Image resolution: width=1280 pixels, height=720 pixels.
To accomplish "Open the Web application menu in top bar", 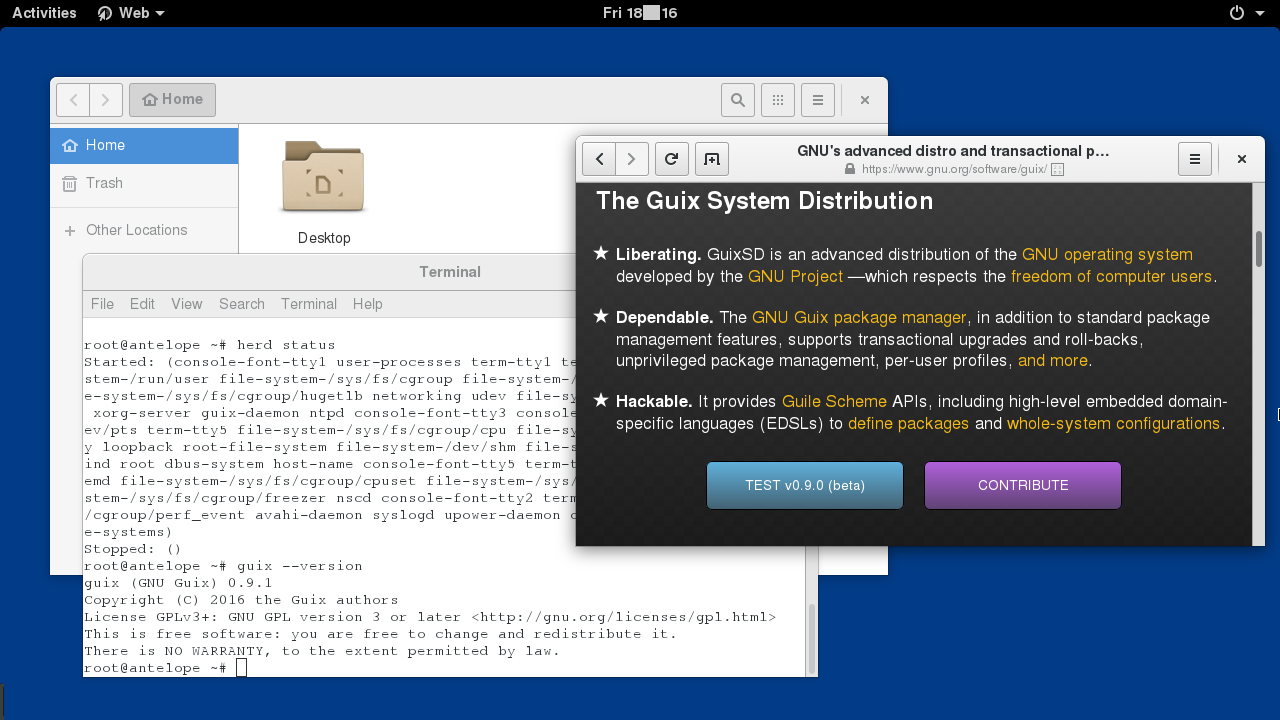I will pos(131,13).
